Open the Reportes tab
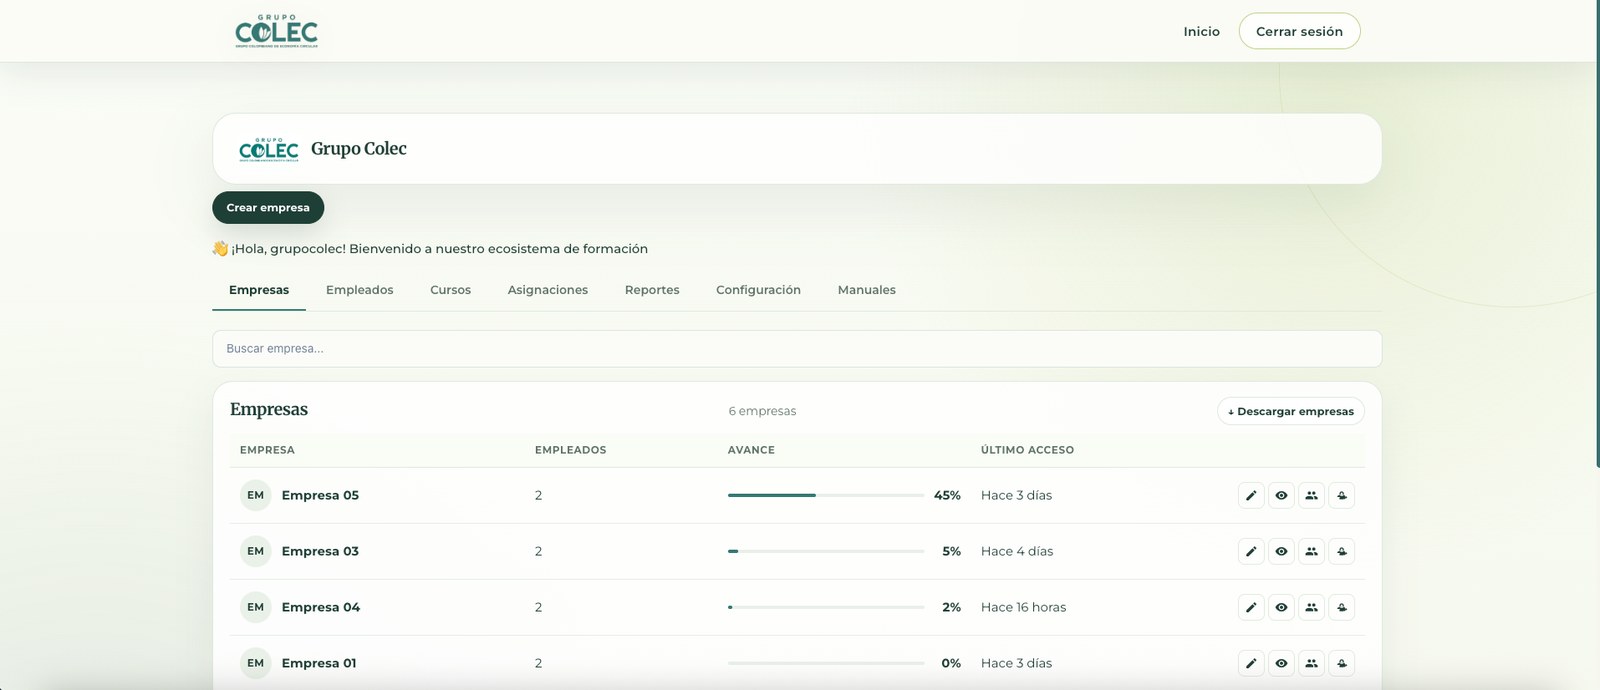Image resolution: width=1600 pixels, height=690 pixels. 652,290
